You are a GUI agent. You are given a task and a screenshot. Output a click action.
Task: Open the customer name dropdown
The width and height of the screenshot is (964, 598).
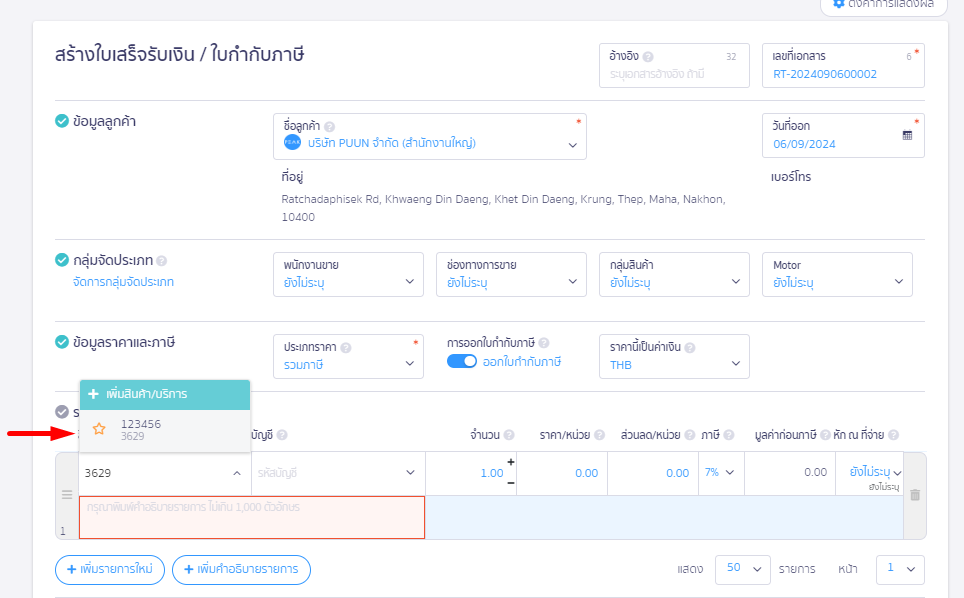click(573, 144)
